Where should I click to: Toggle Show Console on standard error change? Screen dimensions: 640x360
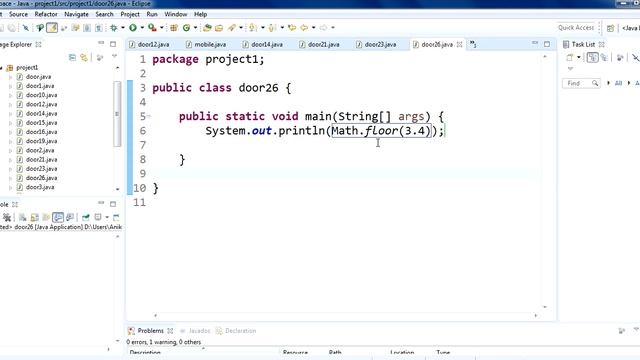[x=70, y=217]
